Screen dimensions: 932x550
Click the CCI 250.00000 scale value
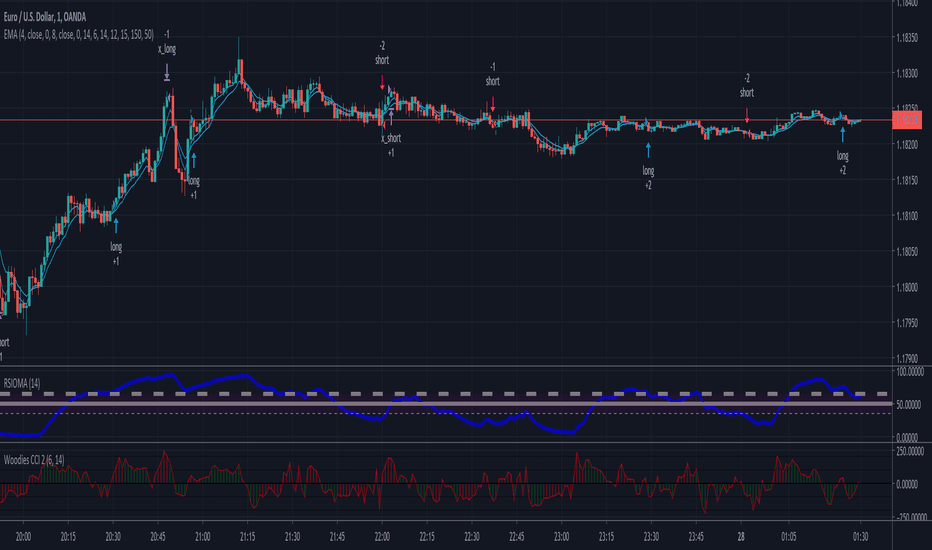(x=910, y=451)
